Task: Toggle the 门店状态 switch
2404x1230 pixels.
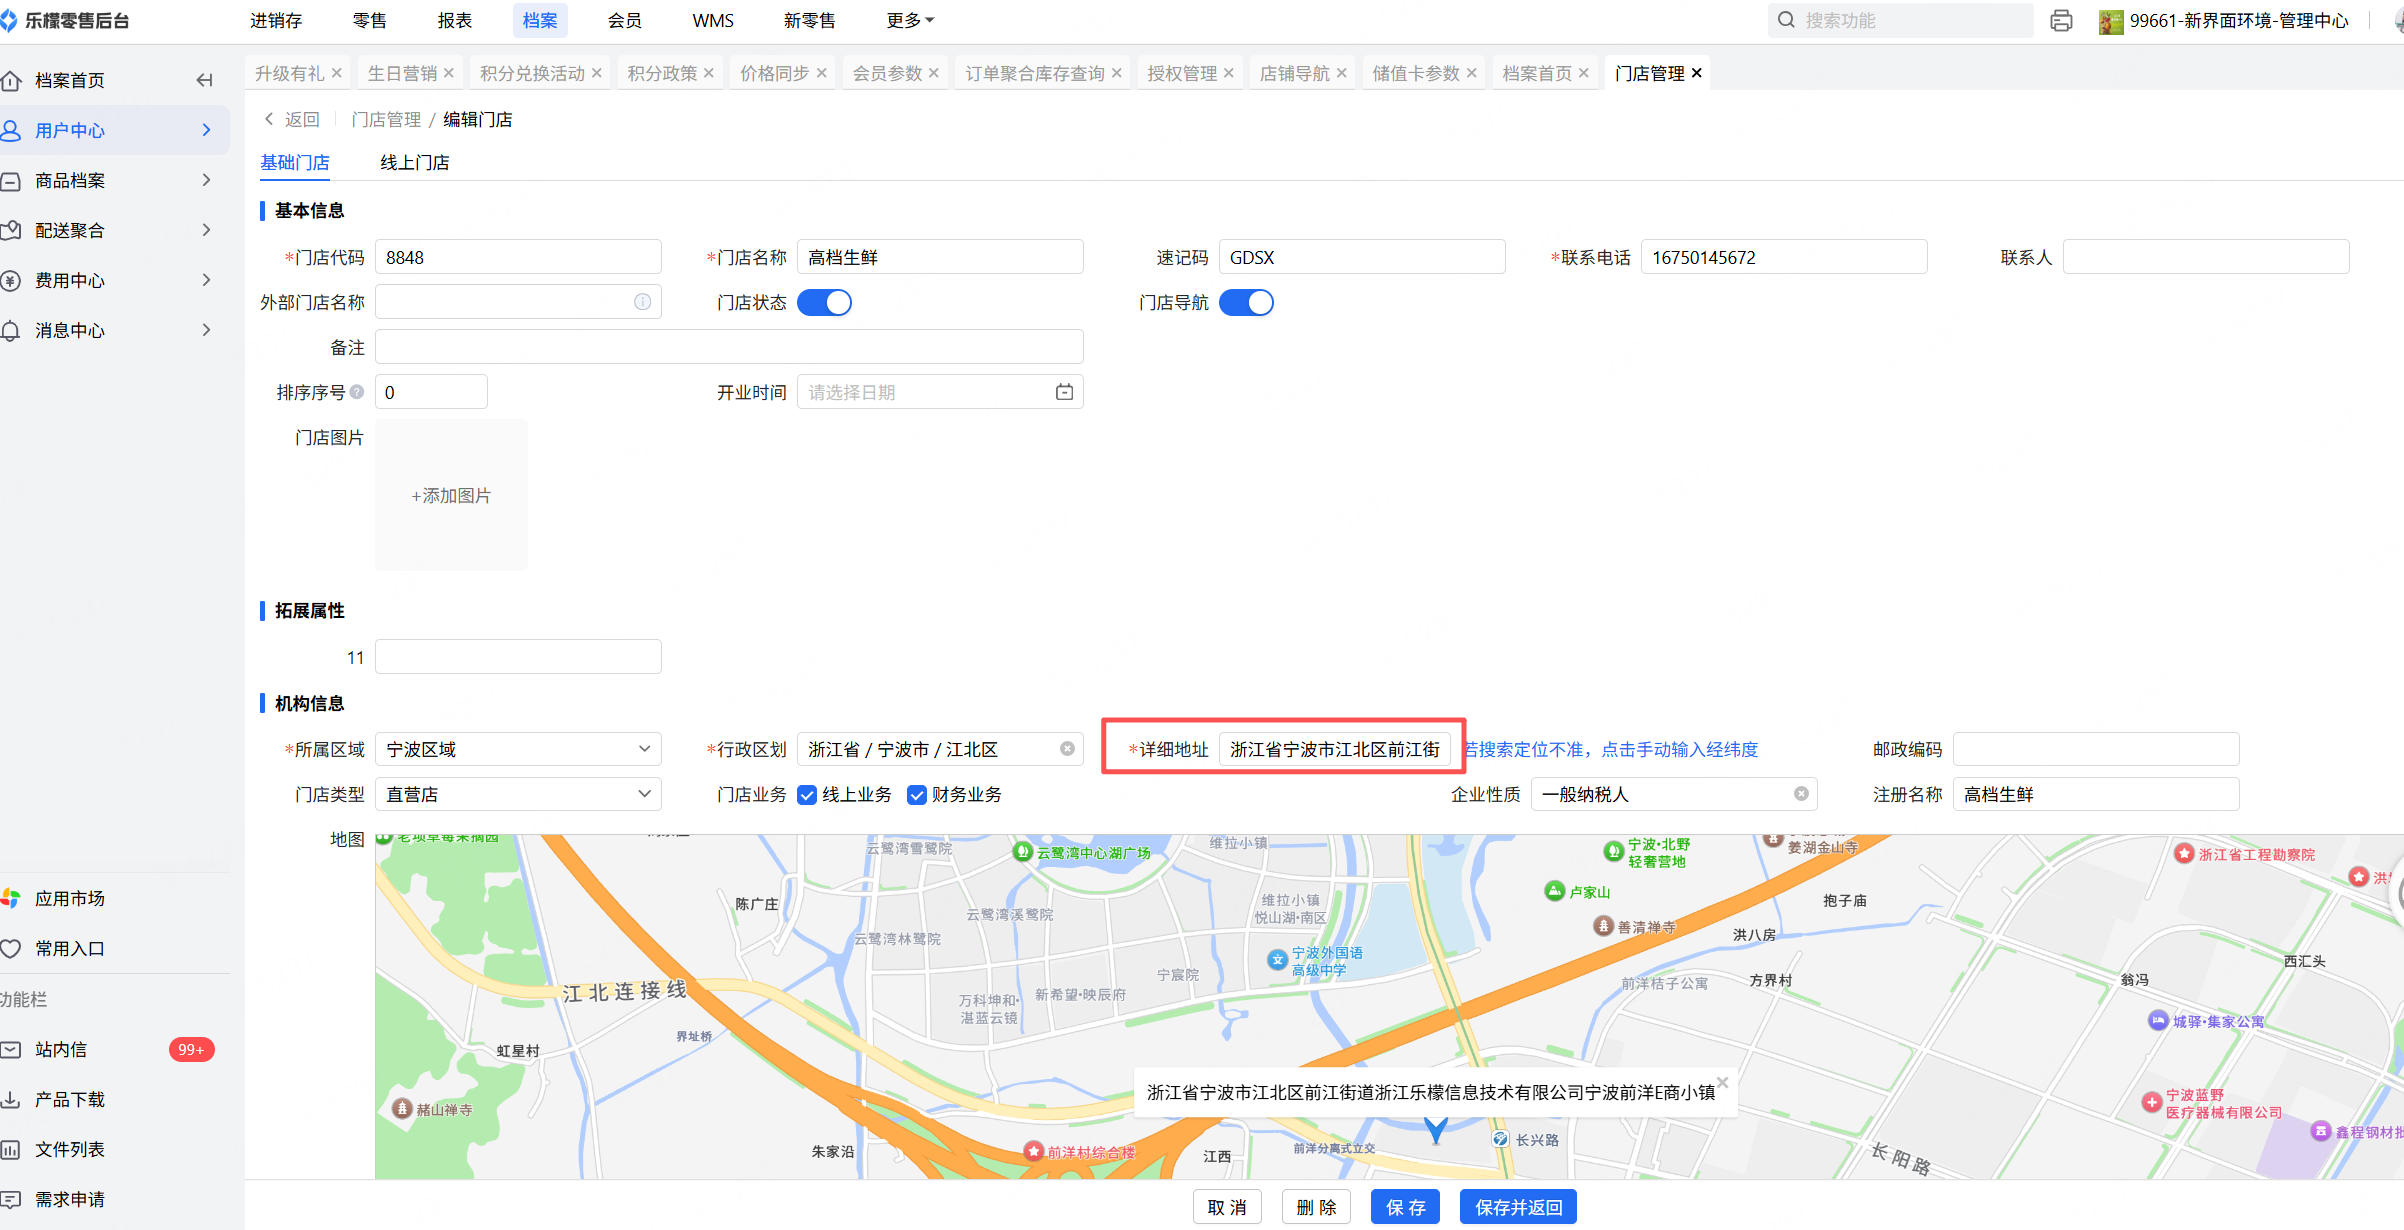Action: (824, 302)
